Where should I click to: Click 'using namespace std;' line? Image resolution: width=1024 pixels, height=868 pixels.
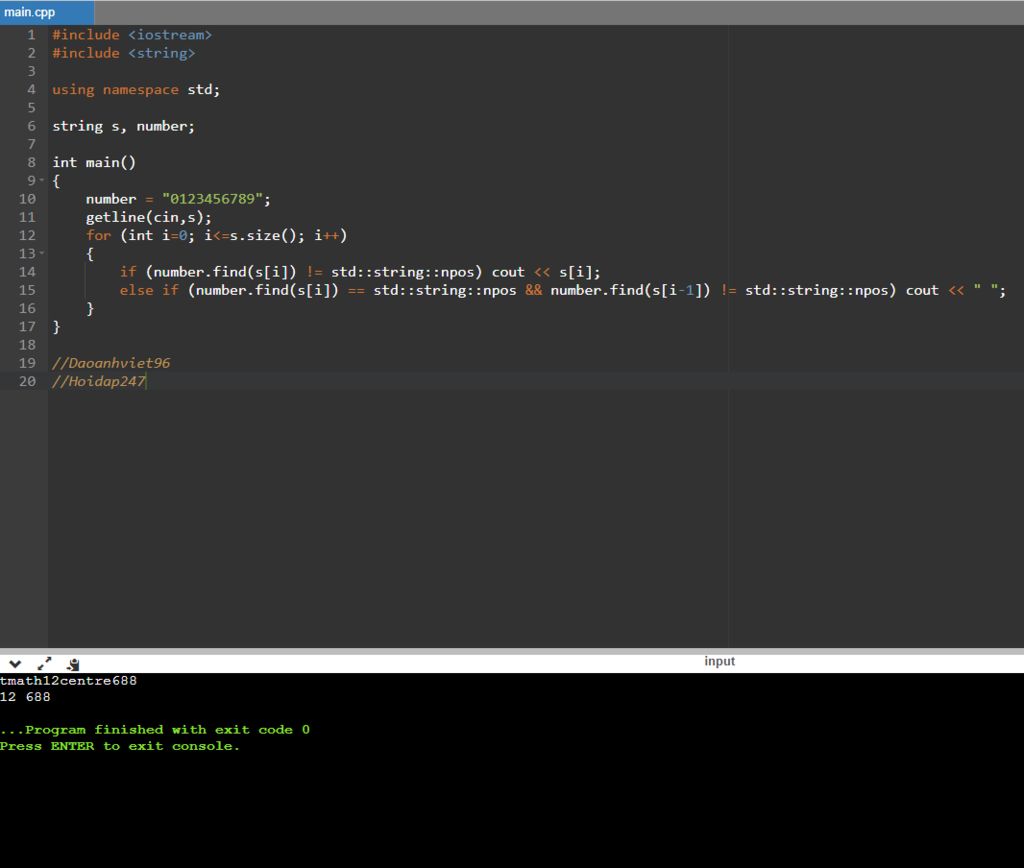tap(136, 89)
